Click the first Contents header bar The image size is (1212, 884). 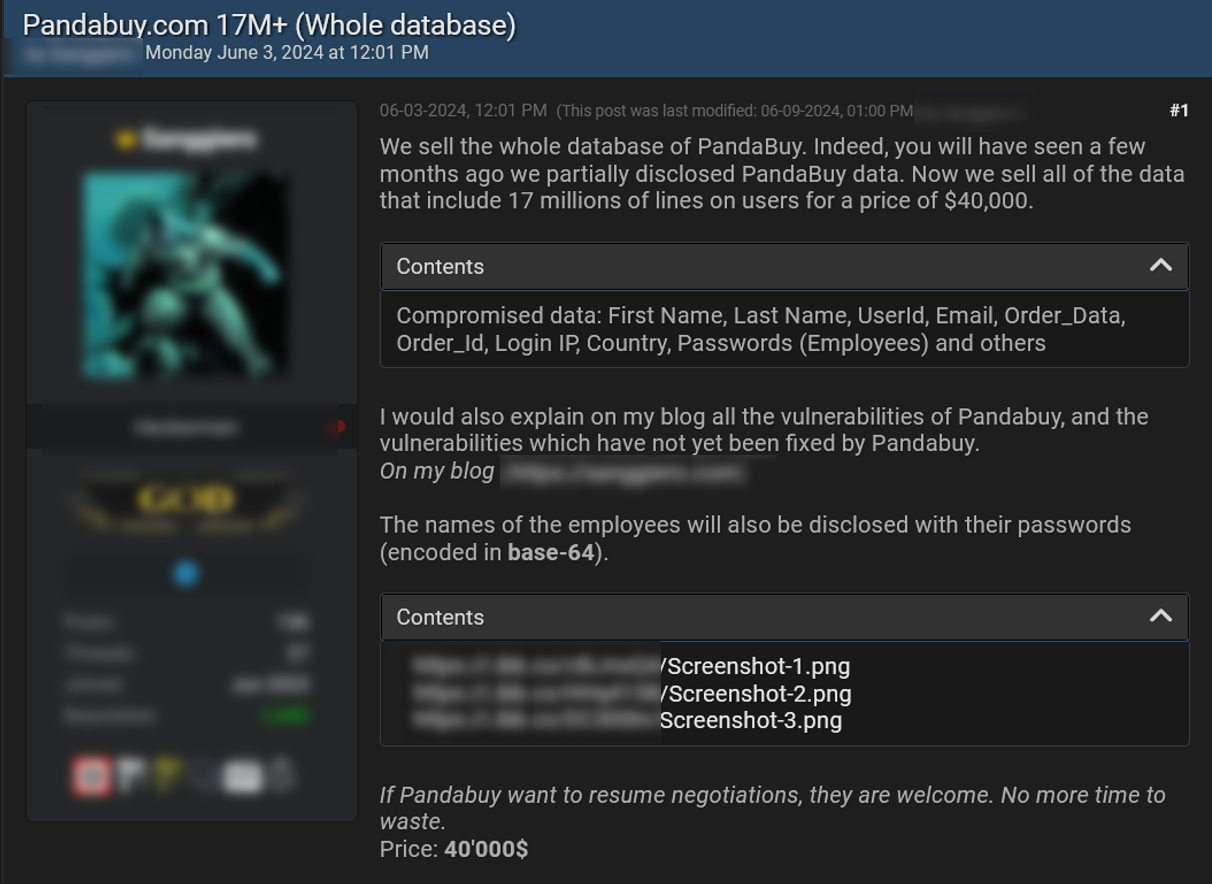pyautogui.click(x=784, y=266)
